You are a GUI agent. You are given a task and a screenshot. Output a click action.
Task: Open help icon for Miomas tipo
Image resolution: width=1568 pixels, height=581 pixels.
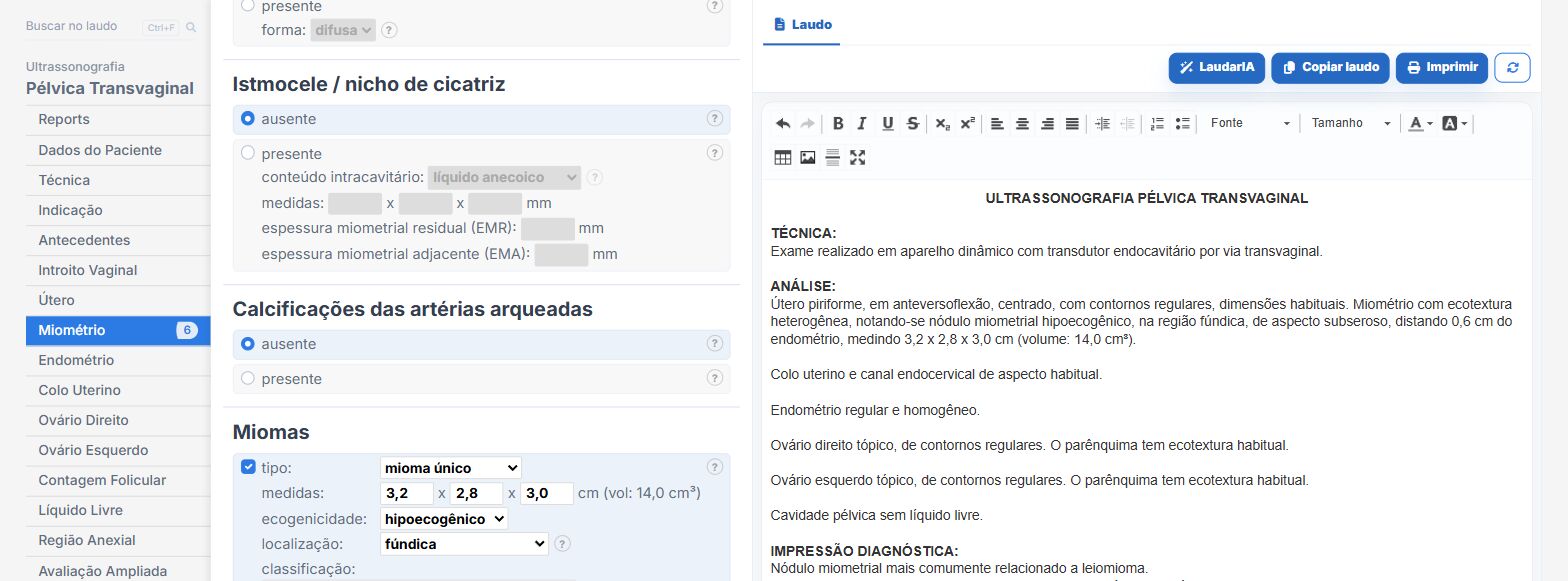tap(714, 467)
